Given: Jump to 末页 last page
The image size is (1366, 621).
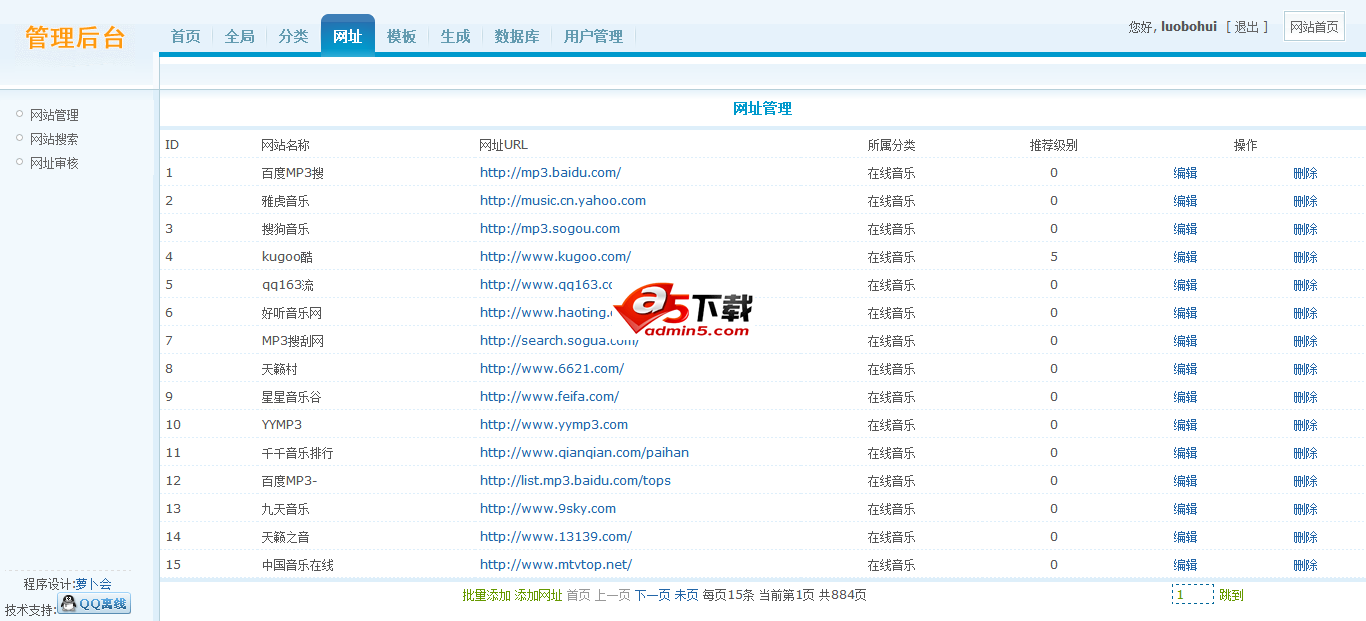Looking at the screenshot, I should pos(686,595).
